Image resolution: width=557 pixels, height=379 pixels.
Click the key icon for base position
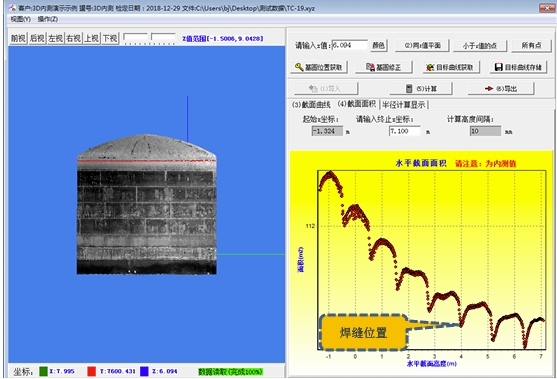[x=299, y=67]
